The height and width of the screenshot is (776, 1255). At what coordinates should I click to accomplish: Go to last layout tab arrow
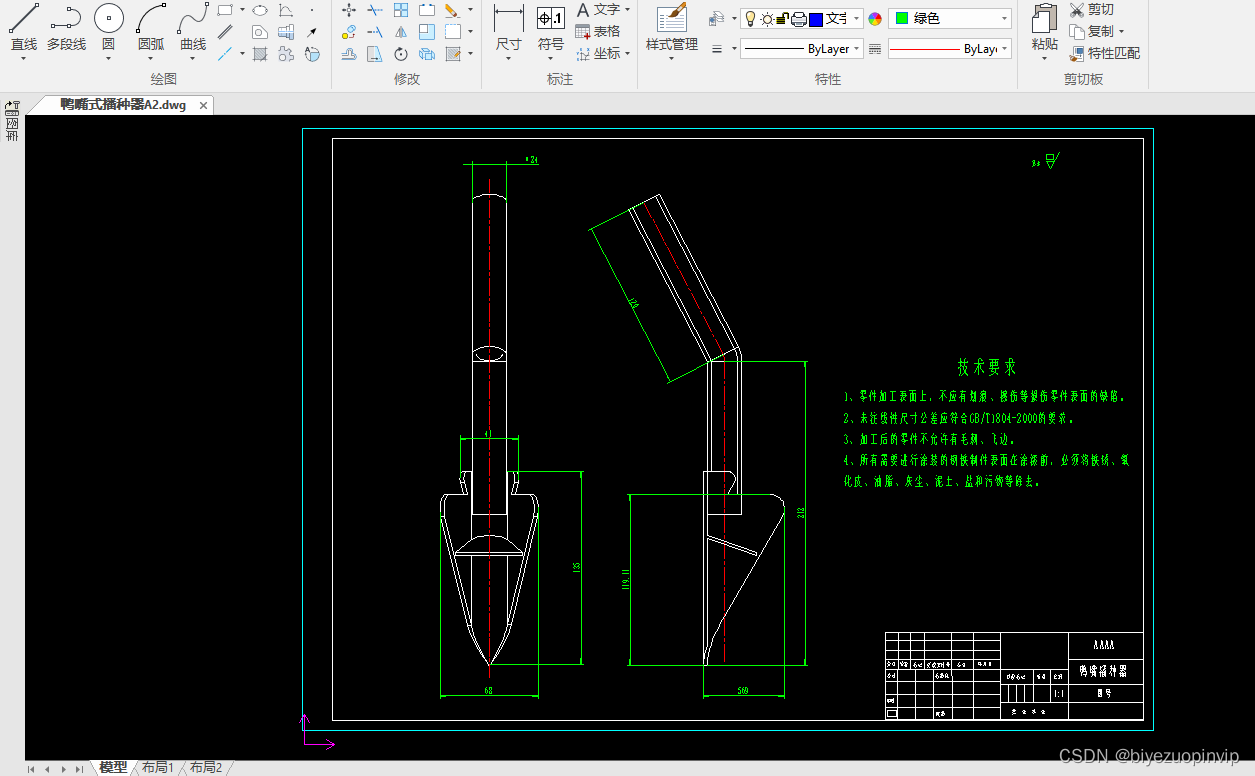(79, 769)
